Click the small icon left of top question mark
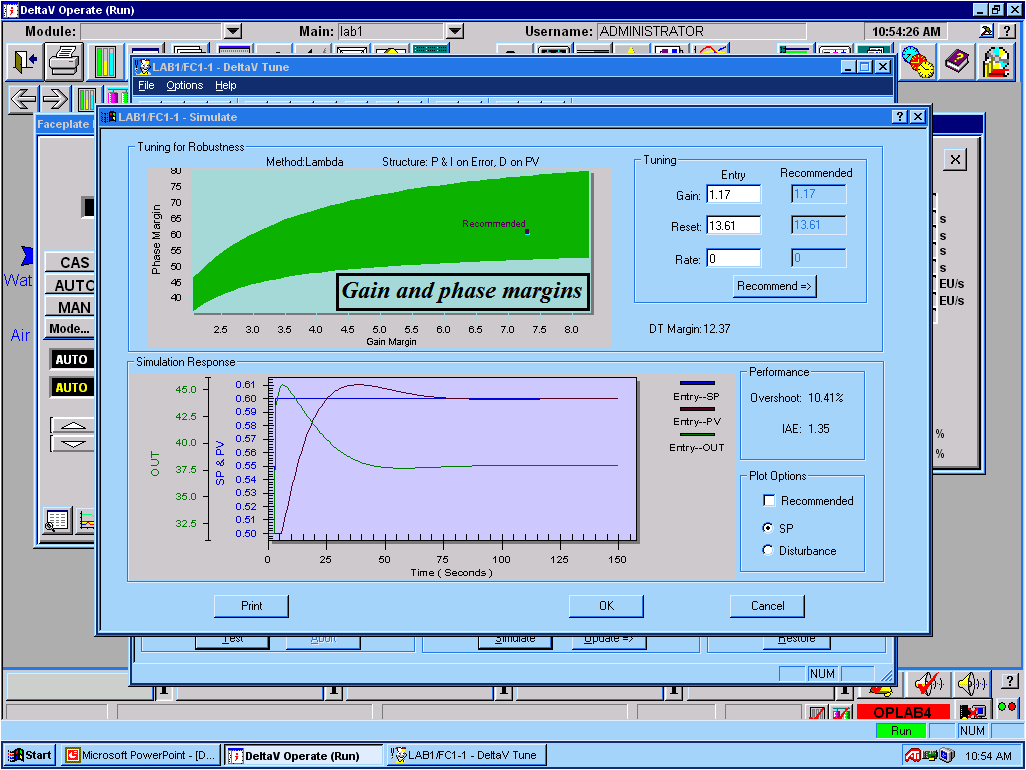1026x770 pixels. pyautogui.click(x=986, y=31)
